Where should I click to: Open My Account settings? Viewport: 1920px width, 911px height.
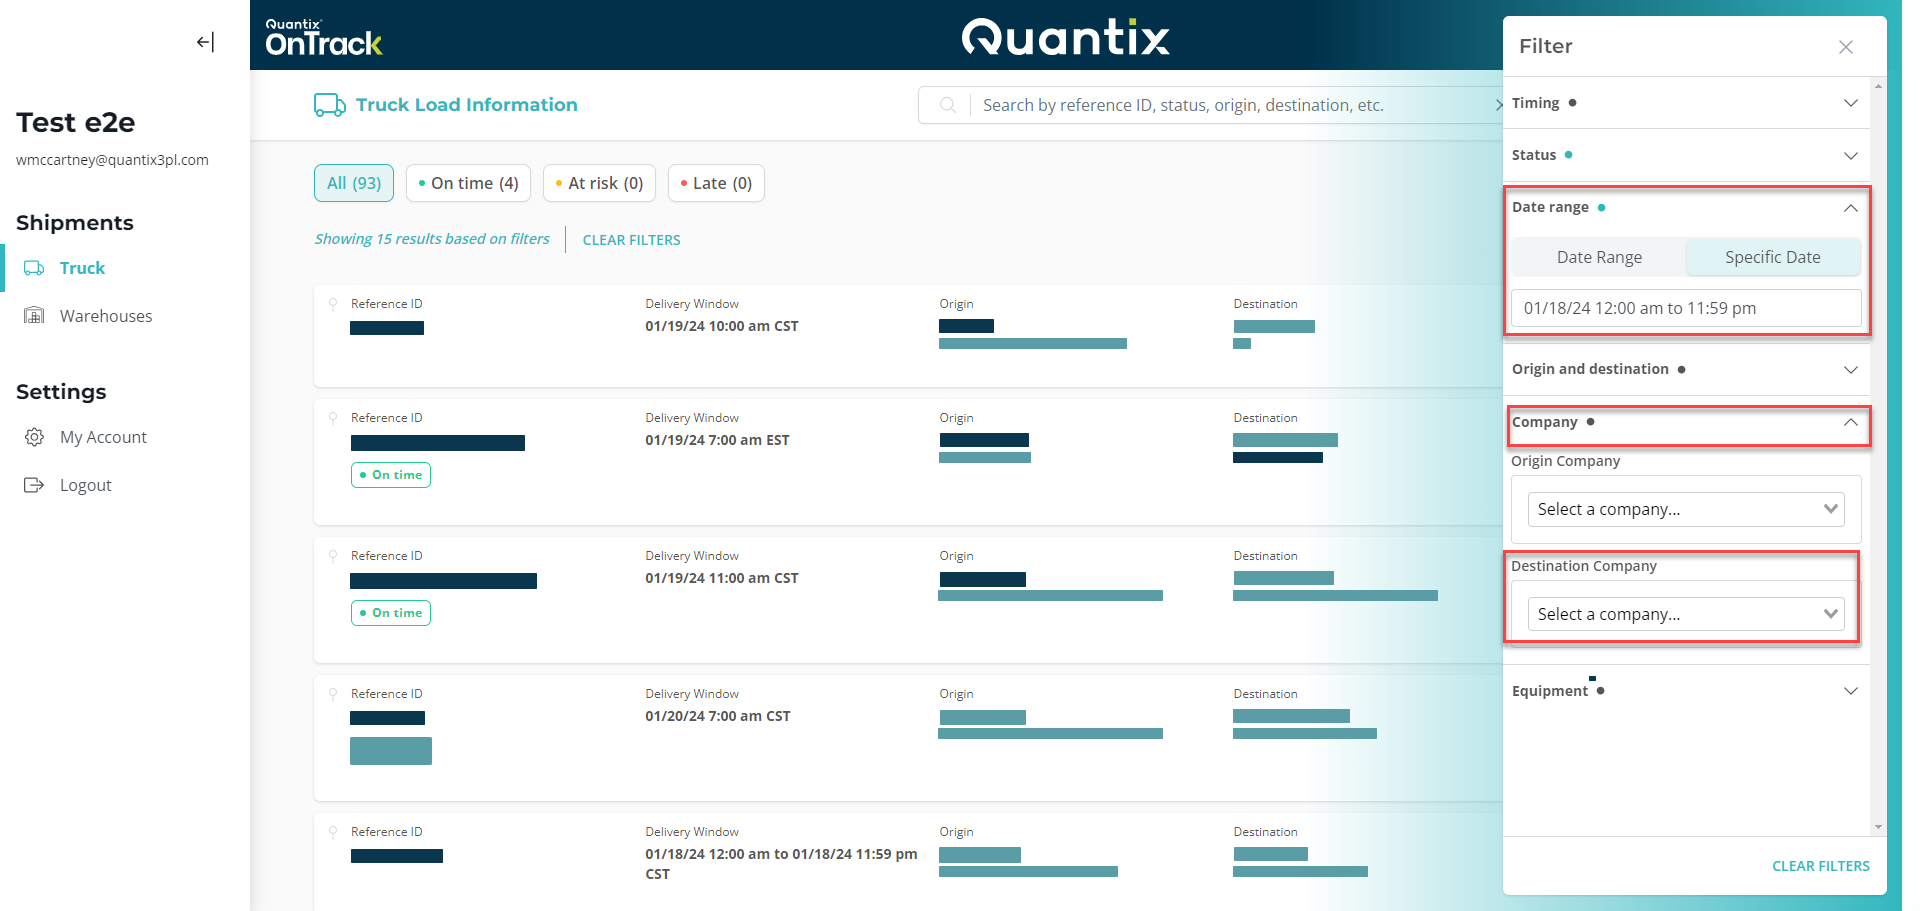click(x=103, y=437)
